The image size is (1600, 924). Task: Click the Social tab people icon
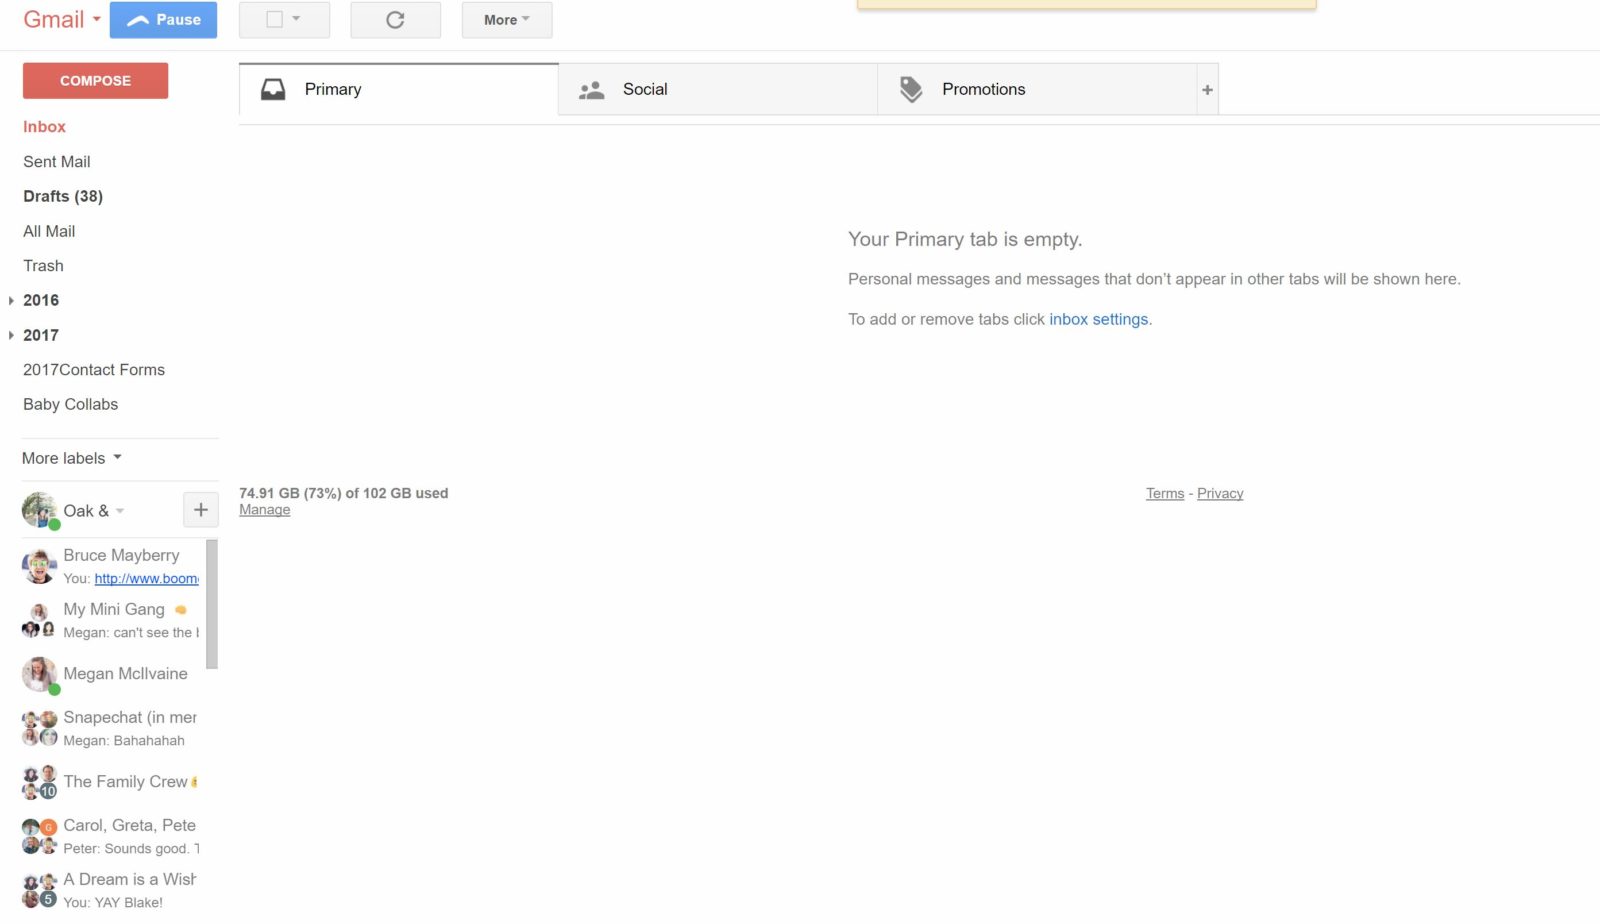click(x=590, y=89)
